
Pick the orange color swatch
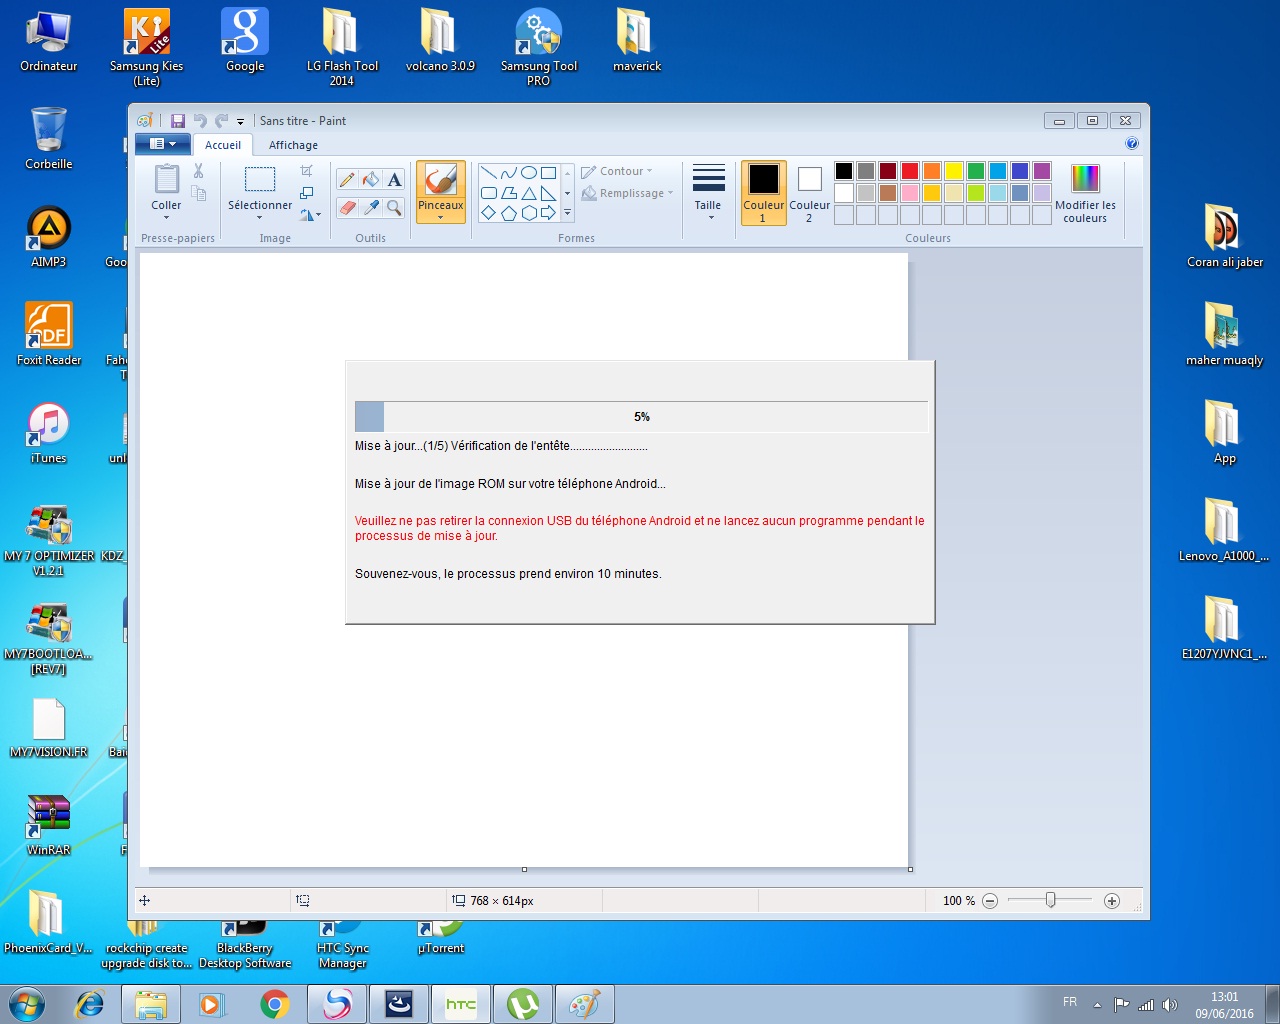pos(932,171)
